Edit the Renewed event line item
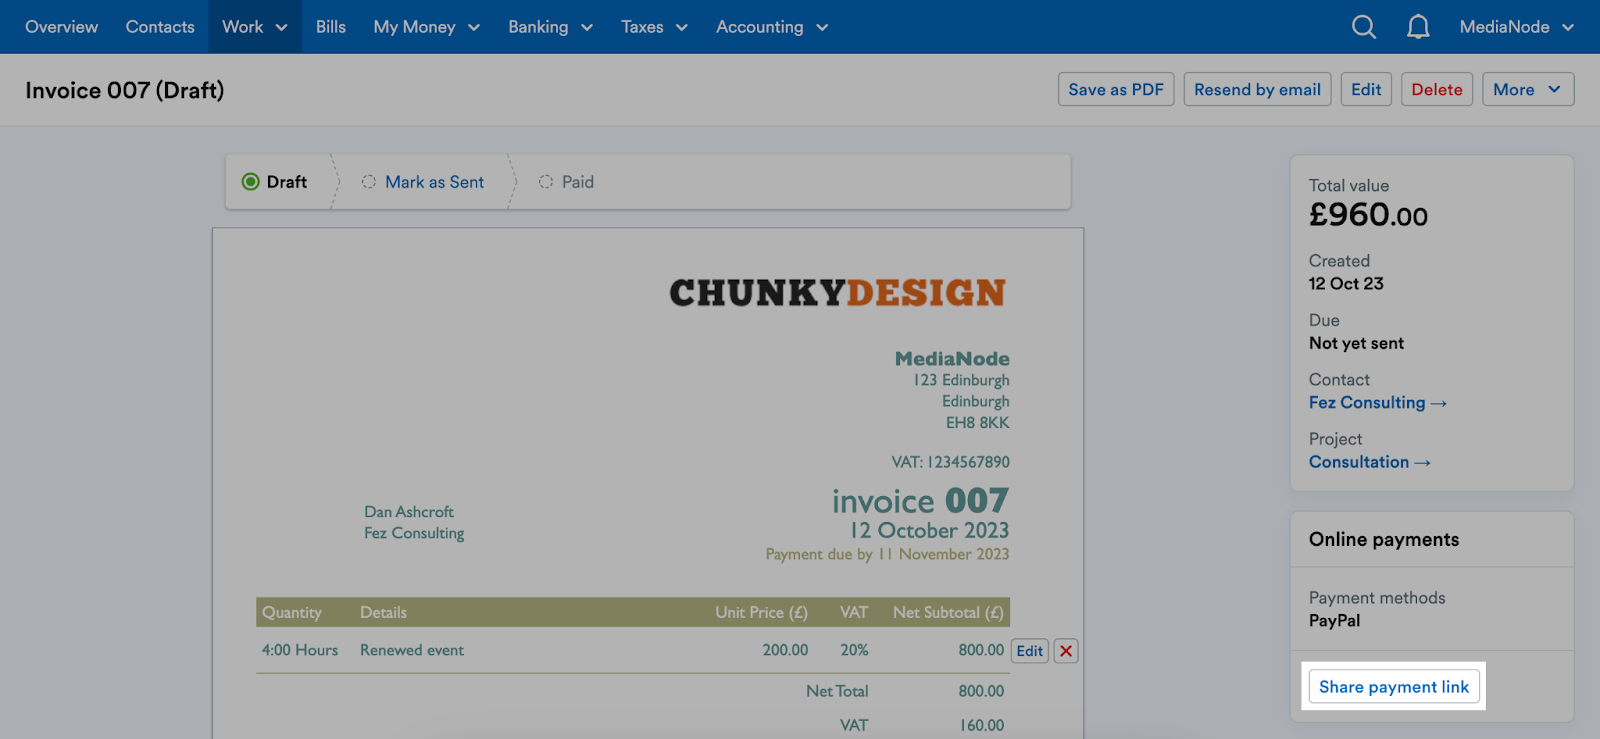This screenshot has width=1600, height=739. 1030,651
